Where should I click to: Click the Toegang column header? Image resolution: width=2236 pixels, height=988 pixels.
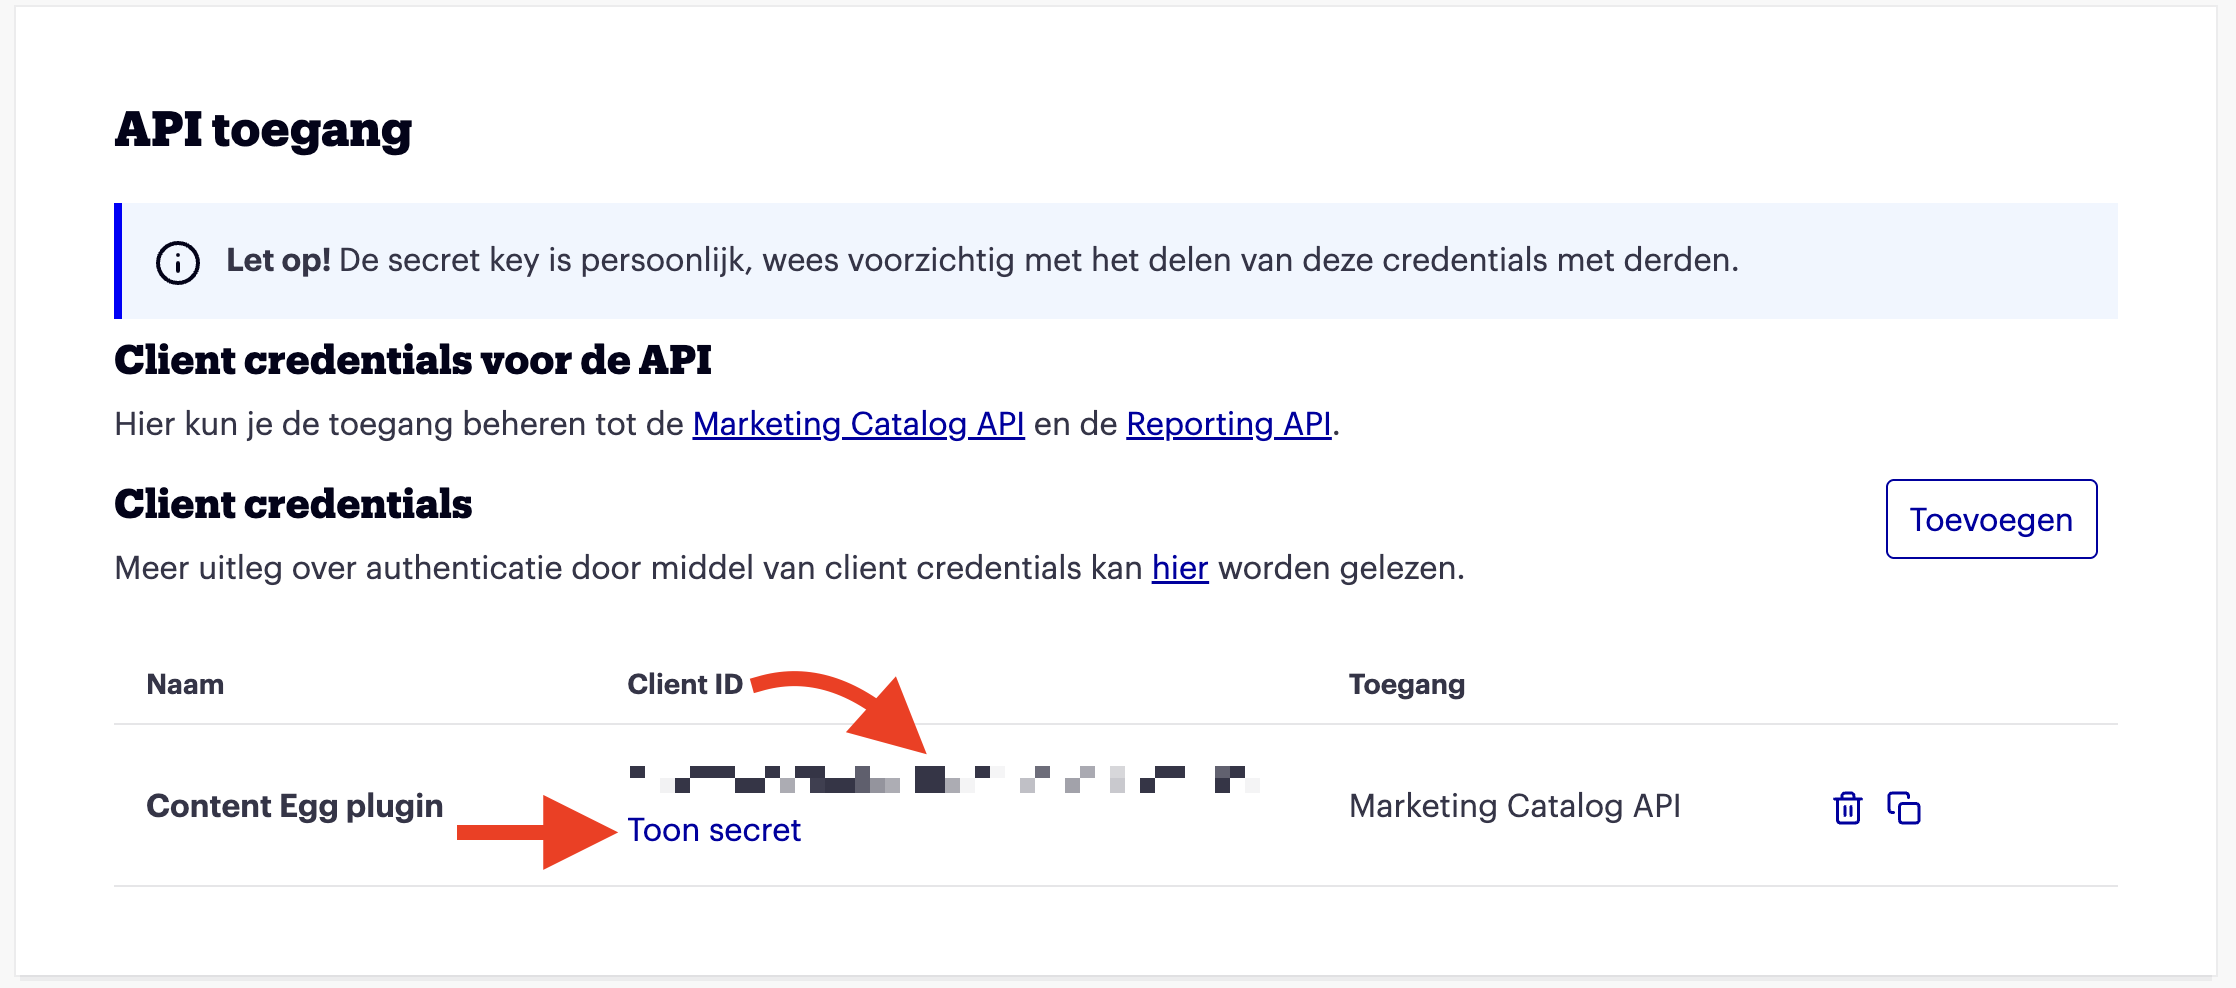(1406, 685)
